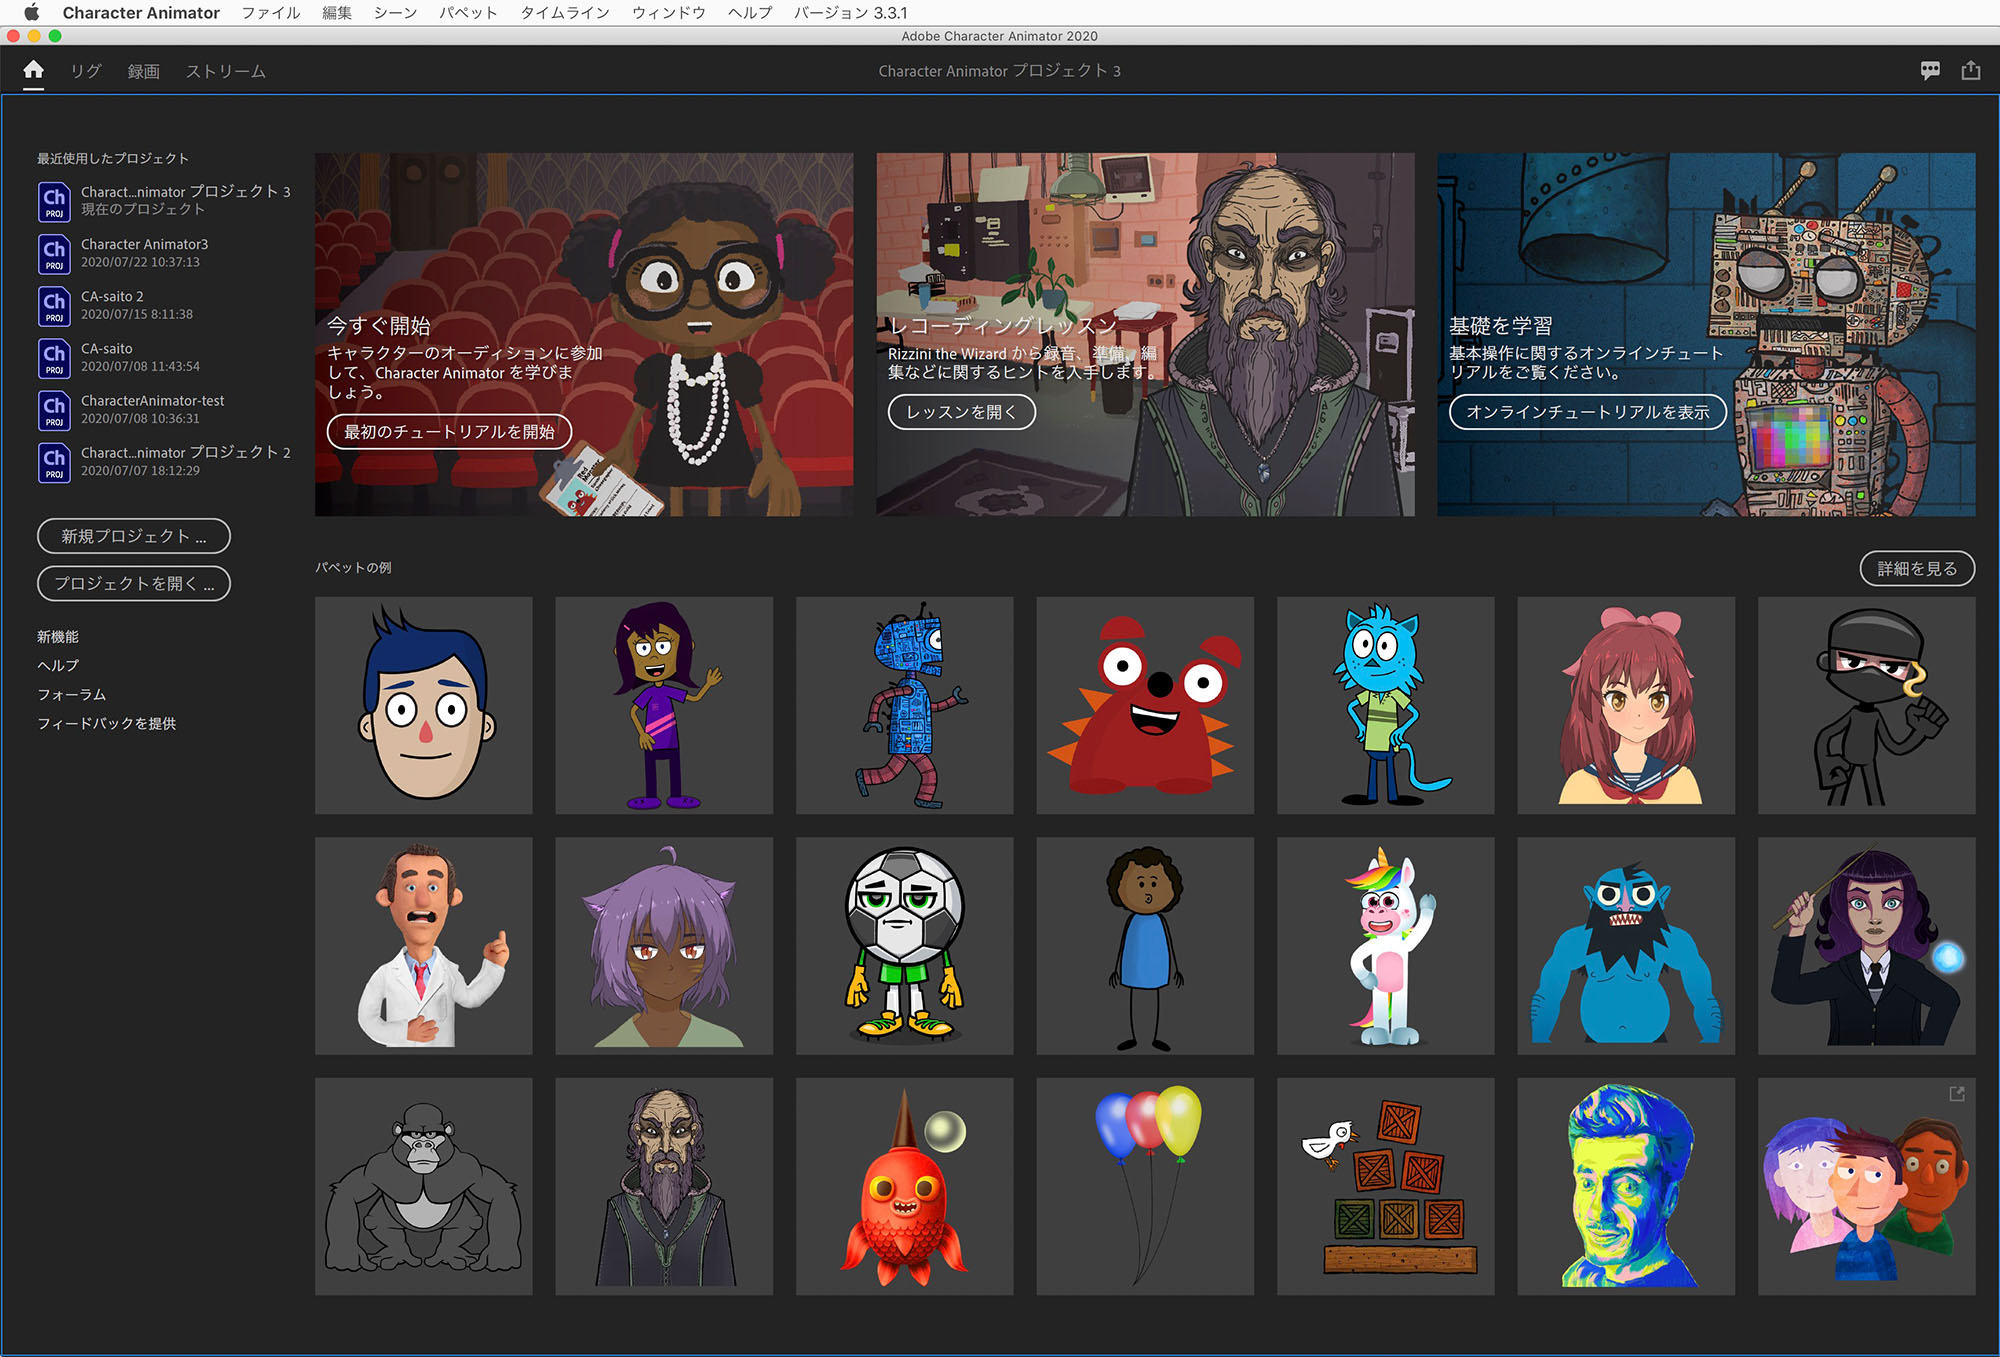Open the feedback speech bubble icon
2000x1357 pixels.
(1930, 70)
